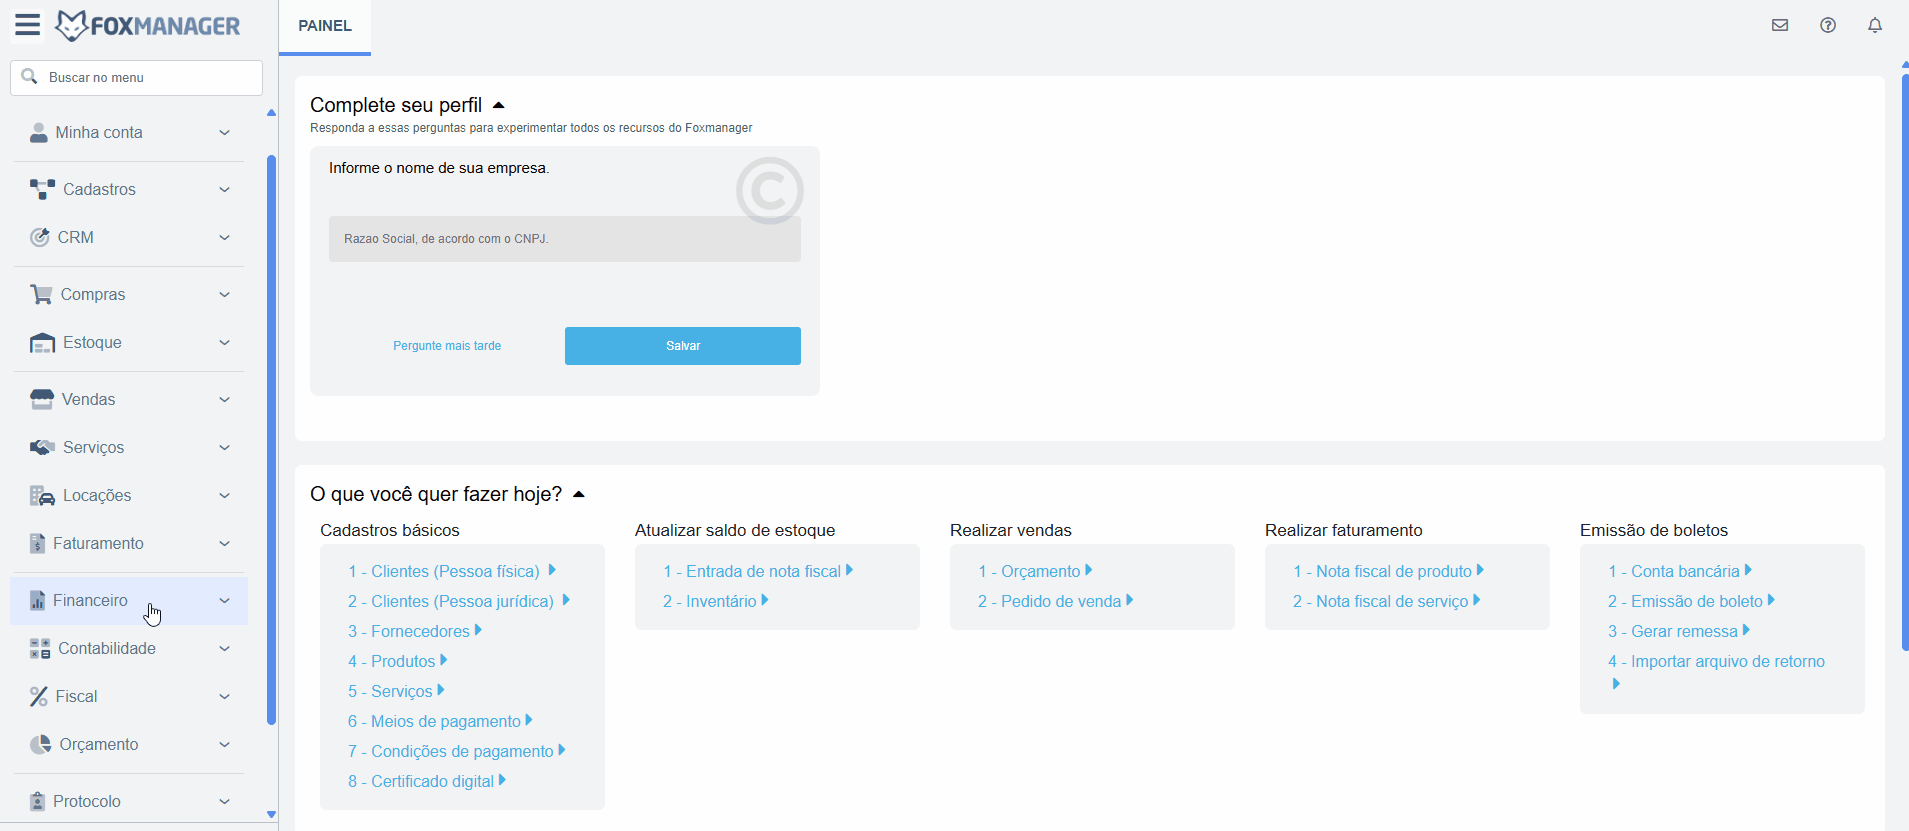Expand the Faturamento menu chevron
The height and width of the screenshot is (831, 1909).
(x=224, y=544)
